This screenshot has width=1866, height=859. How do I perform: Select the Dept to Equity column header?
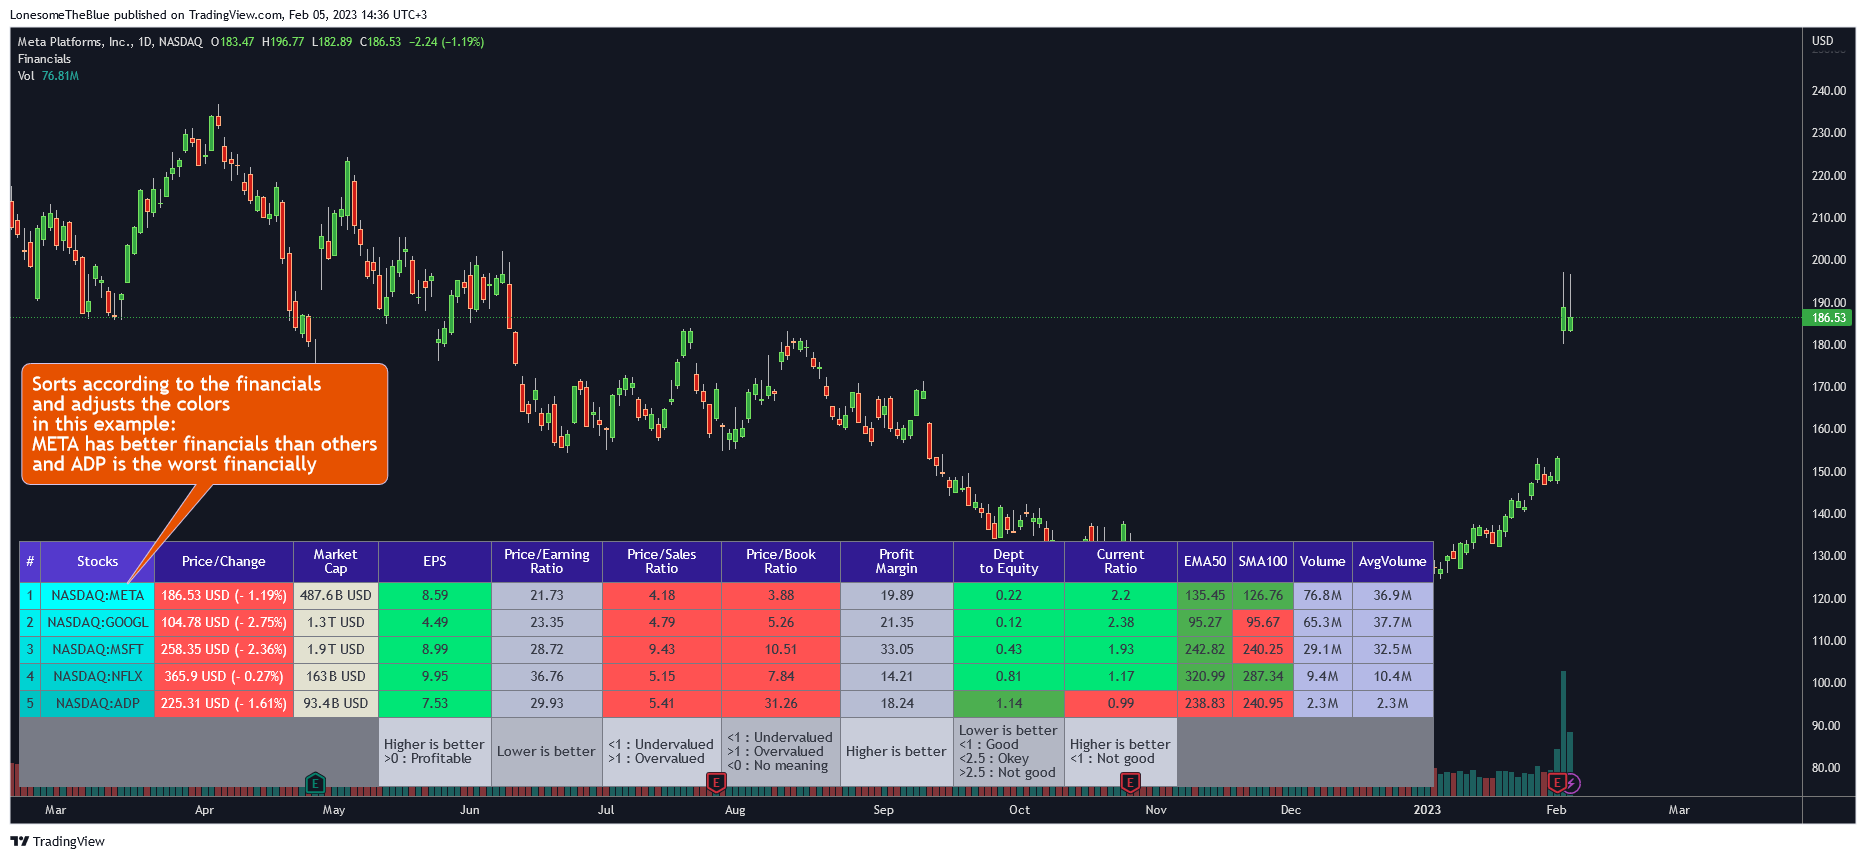click(1009, 562)
